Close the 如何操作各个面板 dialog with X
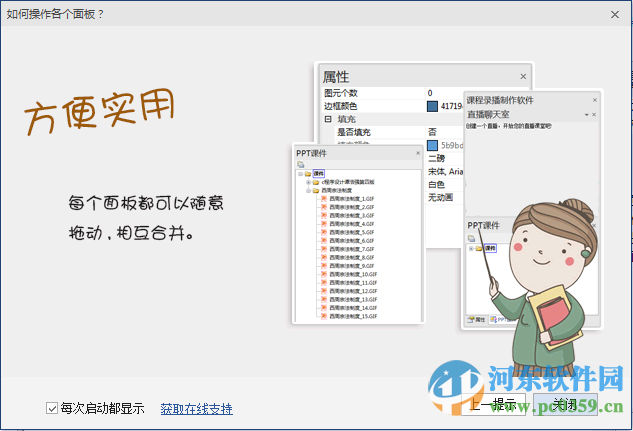This screenshot has width=633, height=431. [615, 15]
